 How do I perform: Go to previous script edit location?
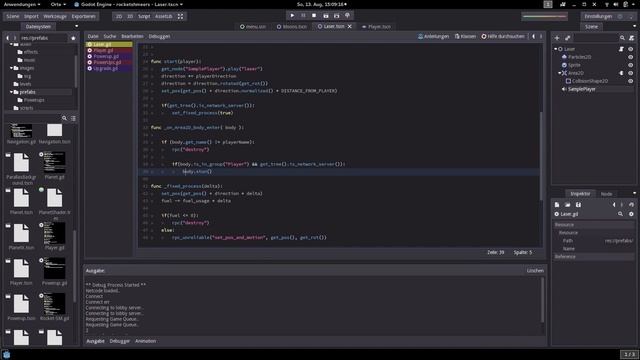(533, 36)
